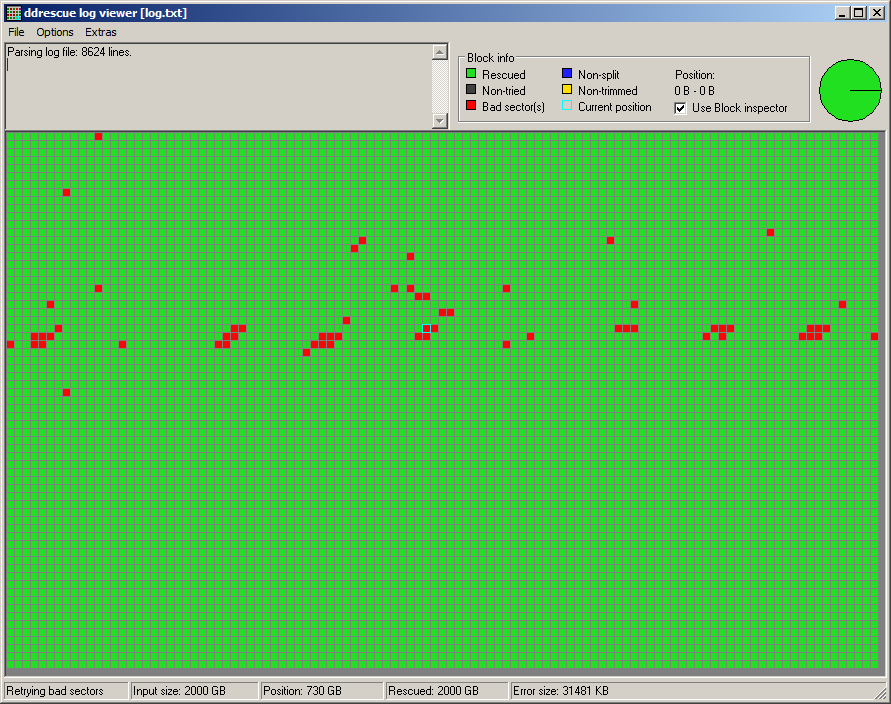Open the Extras menu
Screen dimensions: 891x704
point(100,32)
